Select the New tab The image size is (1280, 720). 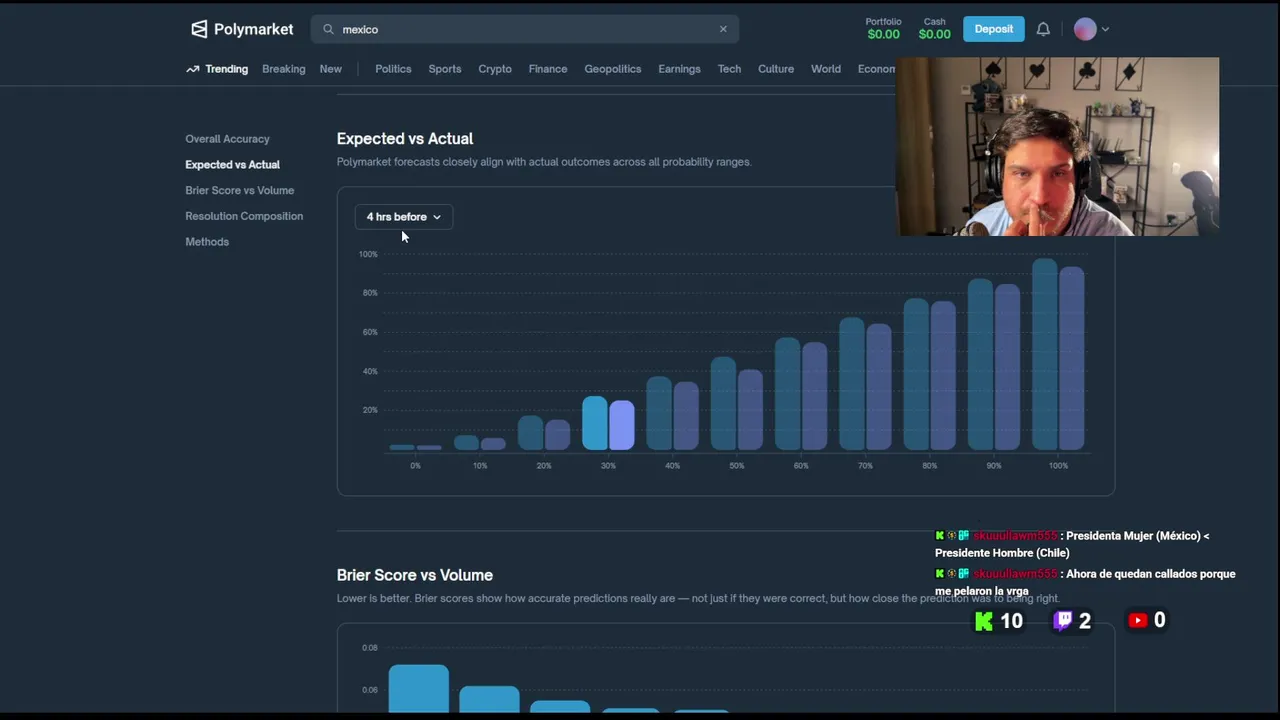(x=330, y=69)
